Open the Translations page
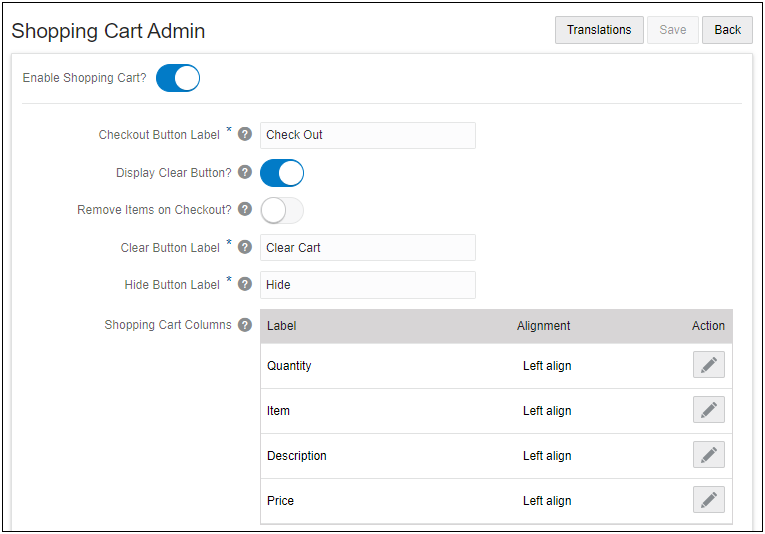The width and height of the screenshot is (765, 534). click(x=599, y=30)
